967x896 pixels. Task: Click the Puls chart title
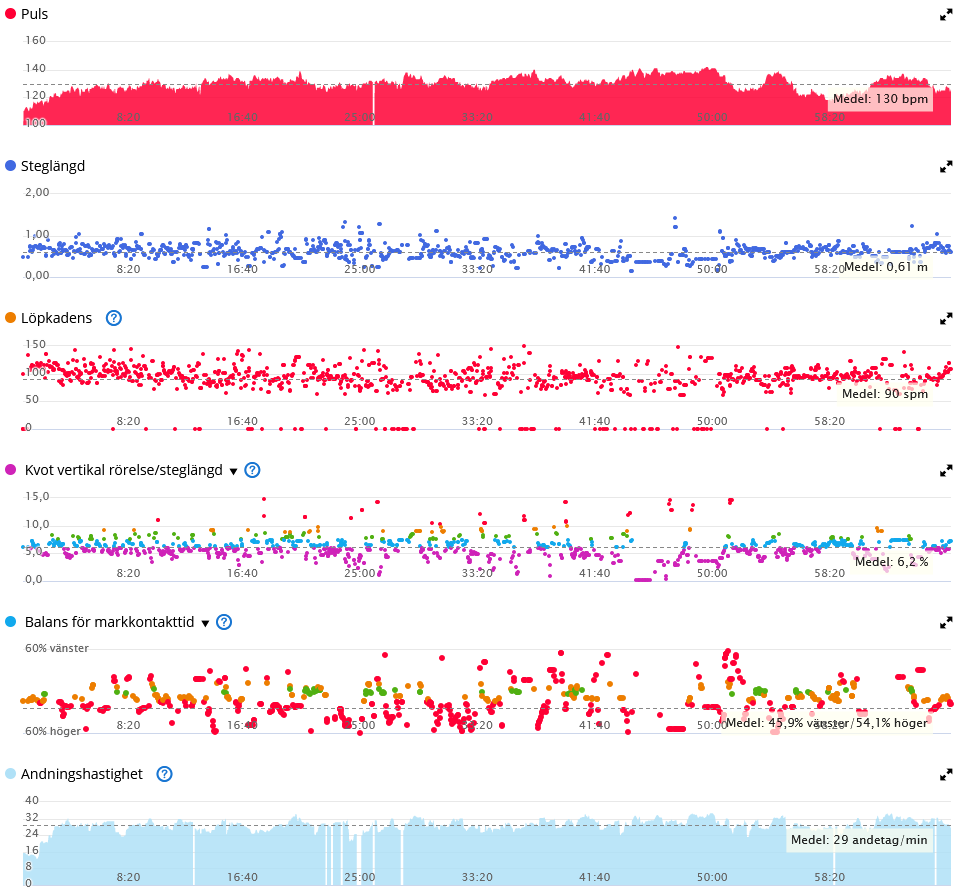pos(35,14)
